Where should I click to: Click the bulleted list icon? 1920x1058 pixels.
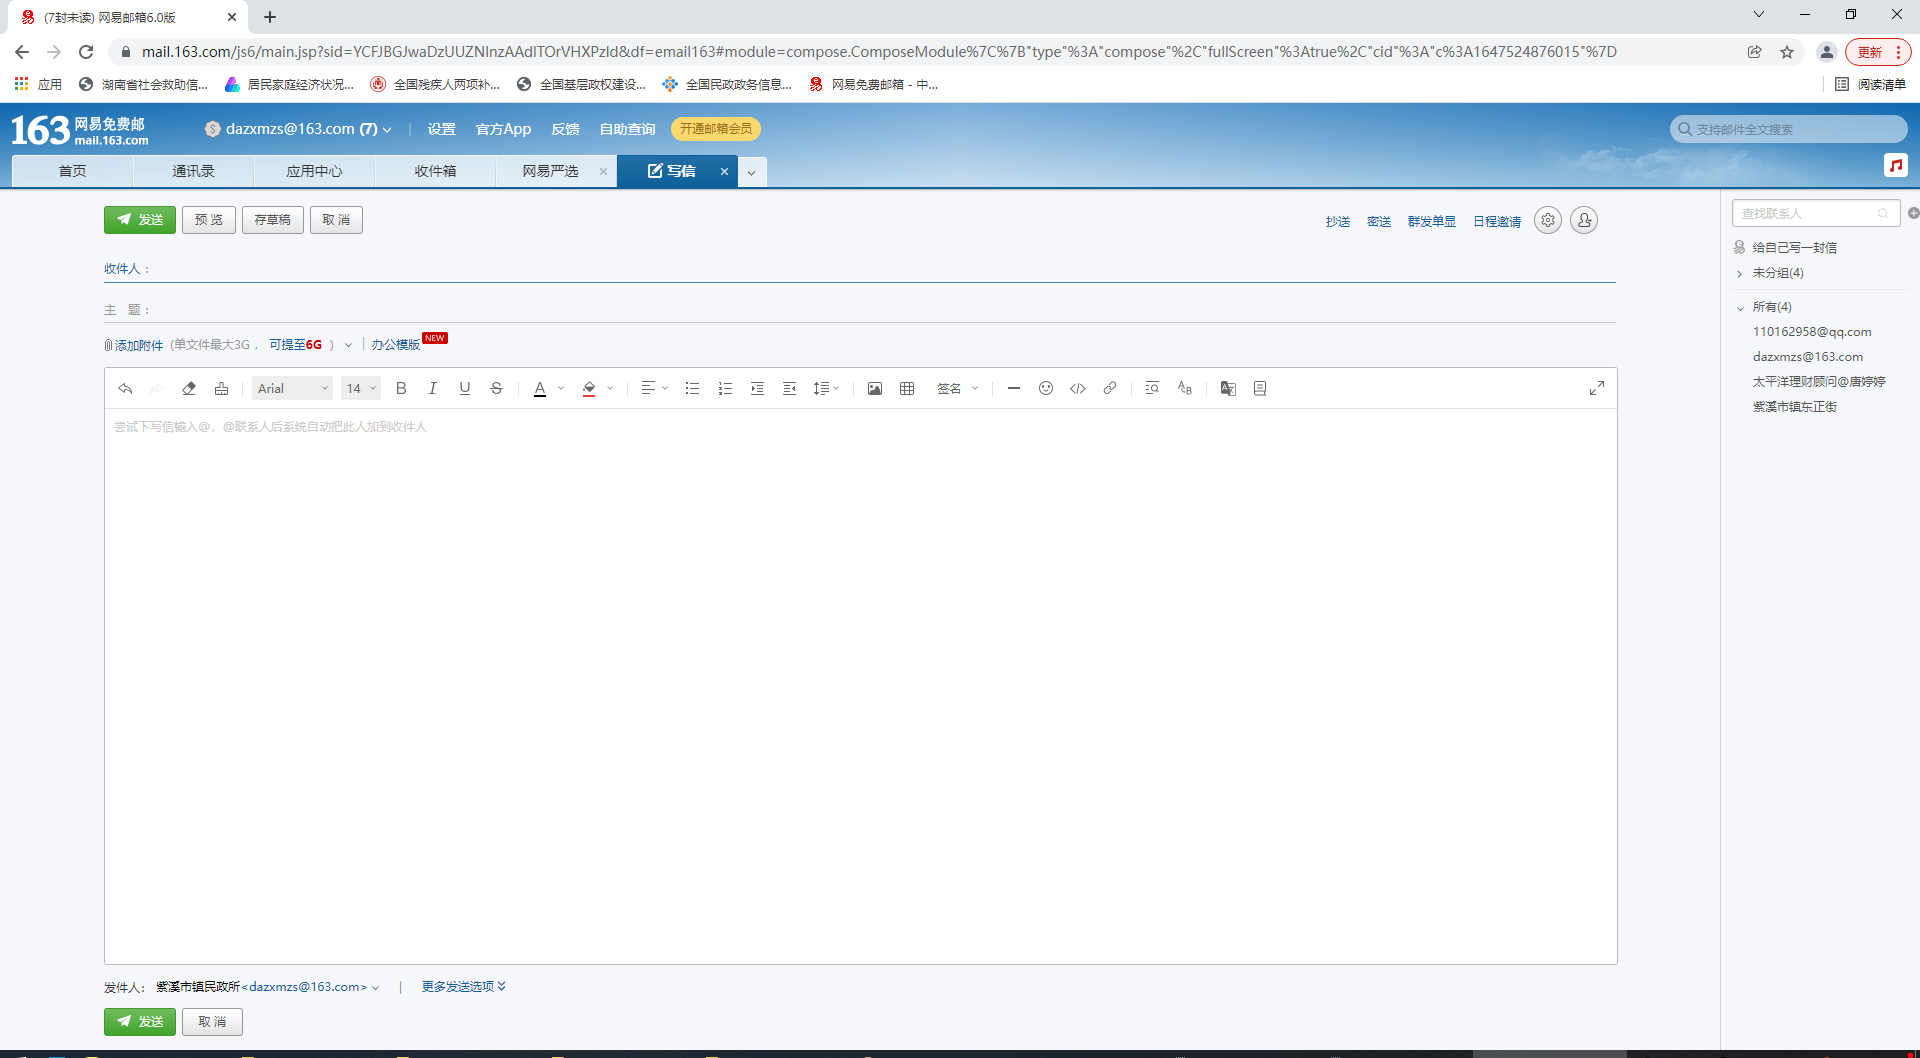pyautogui.click(x=692, y=389)
